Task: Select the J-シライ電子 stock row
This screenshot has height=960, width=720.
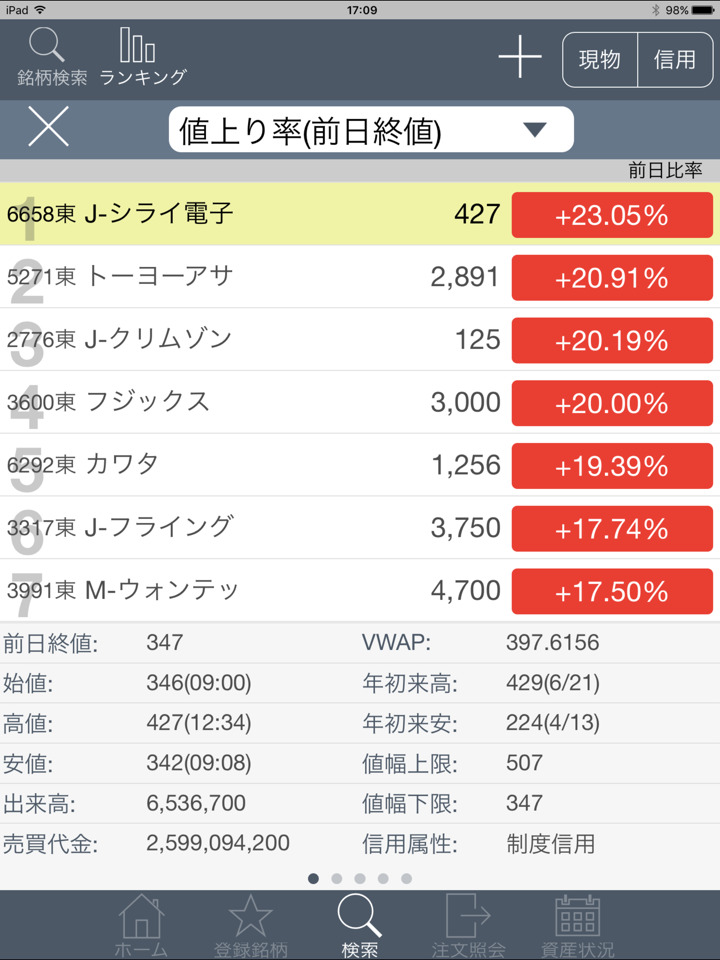Action: 250,214
